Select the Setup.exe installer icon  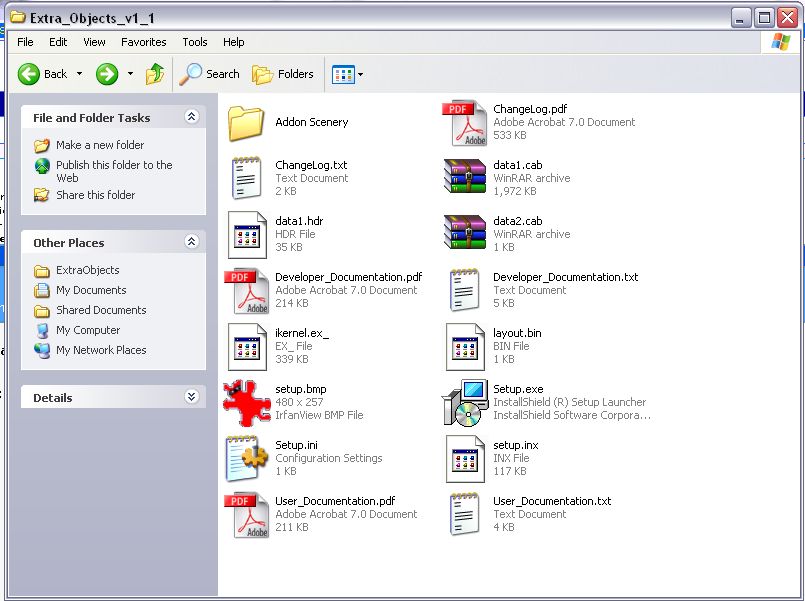tap(465, 403)
